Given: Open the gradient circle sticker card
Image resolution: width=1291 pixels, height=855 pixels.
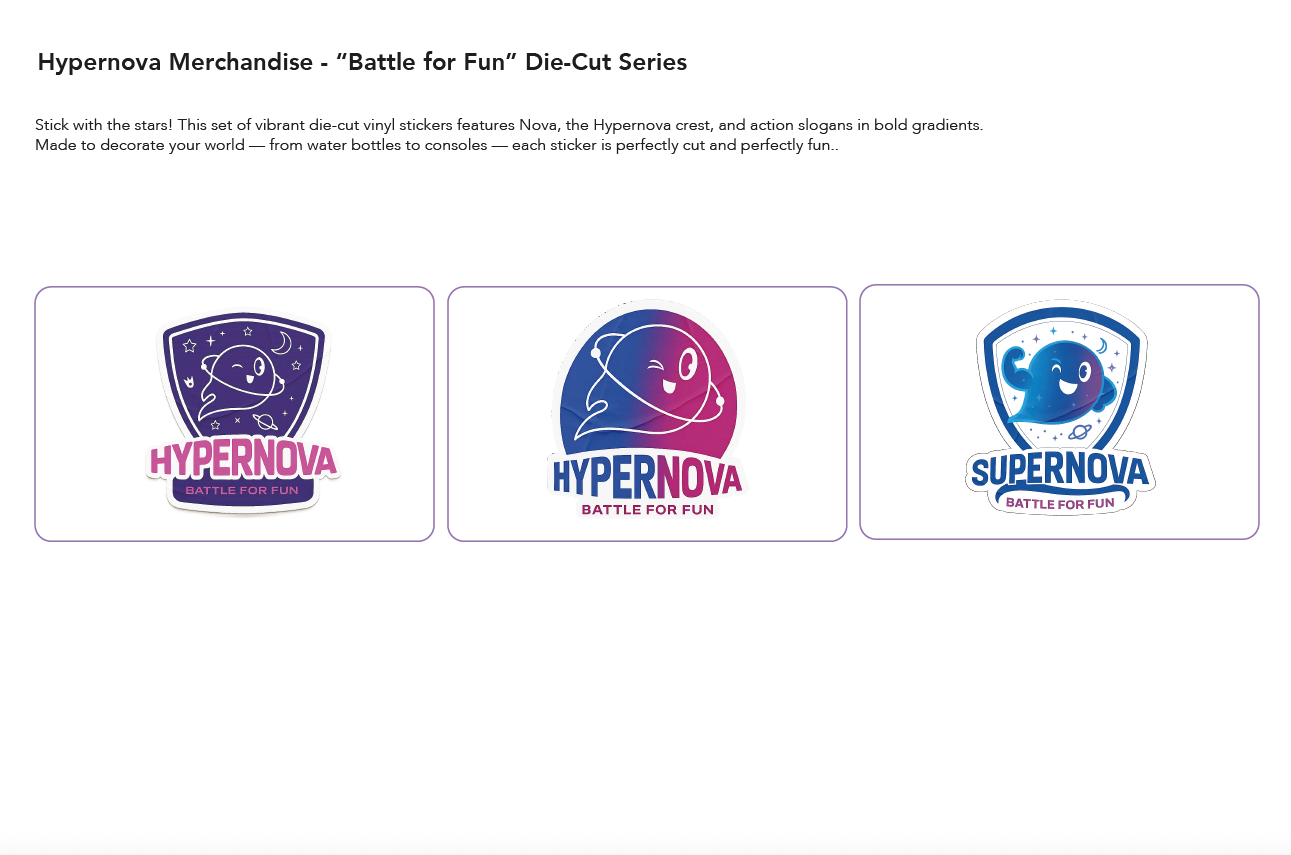Looking at the screenshot, I should click(647, 414).
